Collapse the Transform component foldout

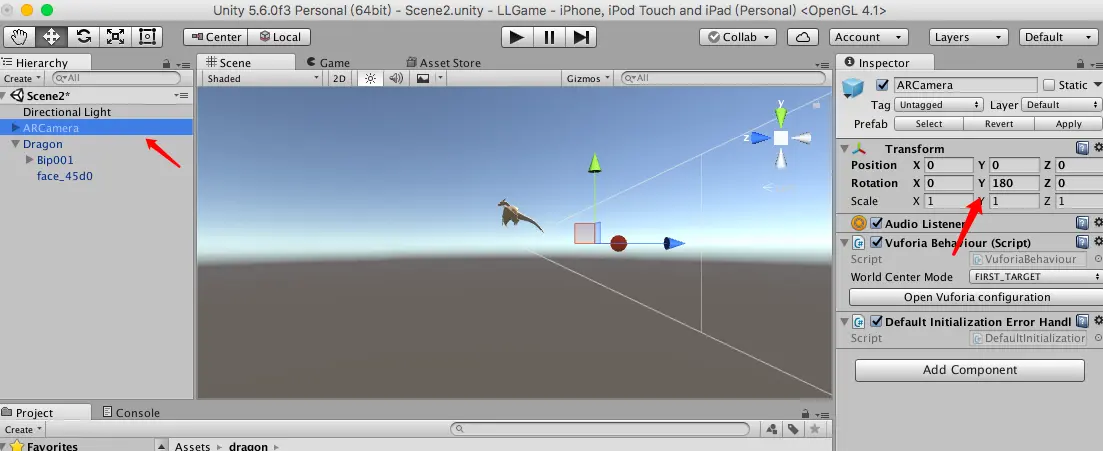point(844,148)
